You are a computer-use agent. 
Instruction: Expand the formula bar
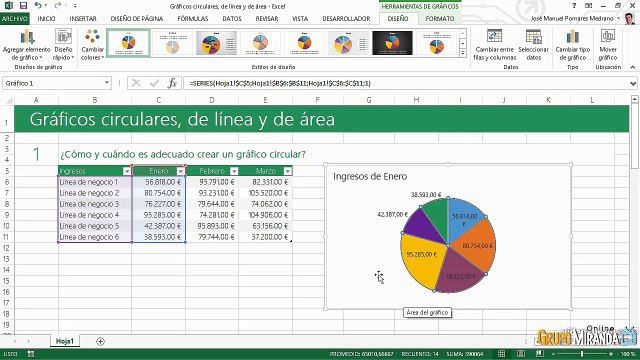[633, 83]
